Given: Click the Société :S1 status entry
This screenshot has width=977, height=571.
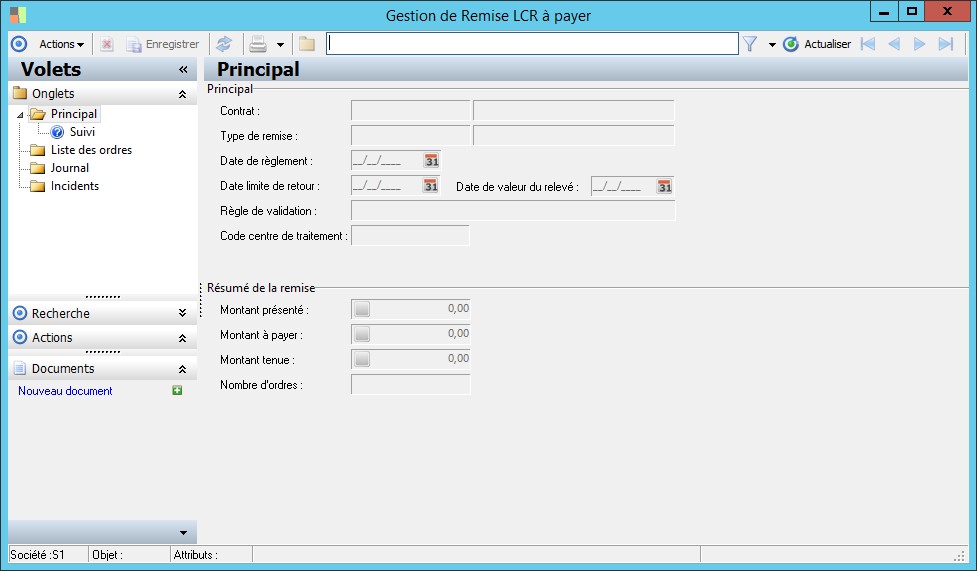Looking at the screenshot, I should (x=37, y=555).
